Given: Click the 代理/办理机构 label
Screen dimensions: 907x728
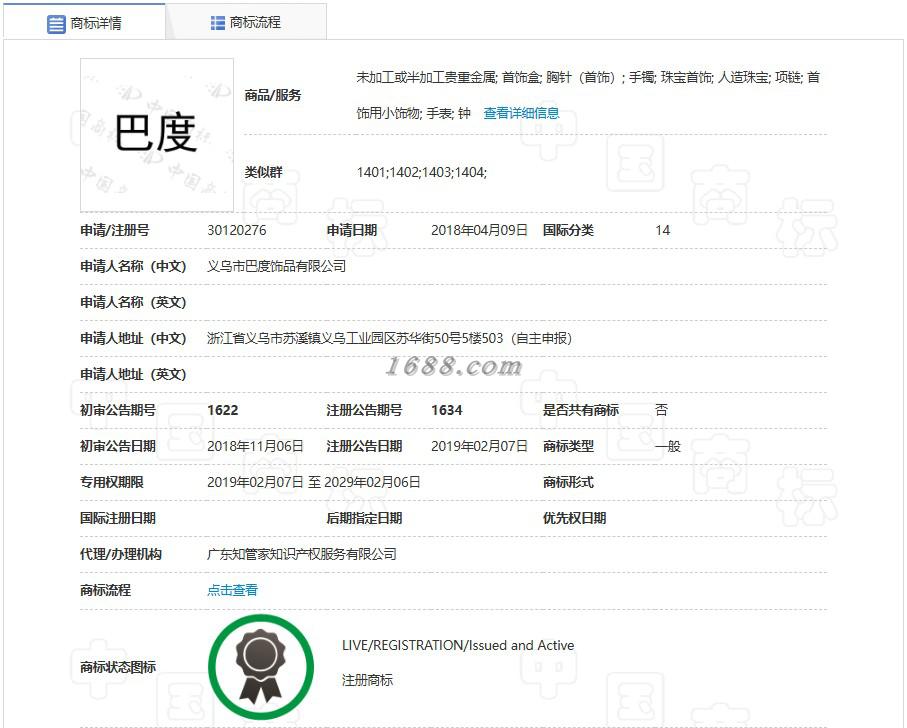Looking at the screenshot, I should pyautogui.click(x=121, y=554).
